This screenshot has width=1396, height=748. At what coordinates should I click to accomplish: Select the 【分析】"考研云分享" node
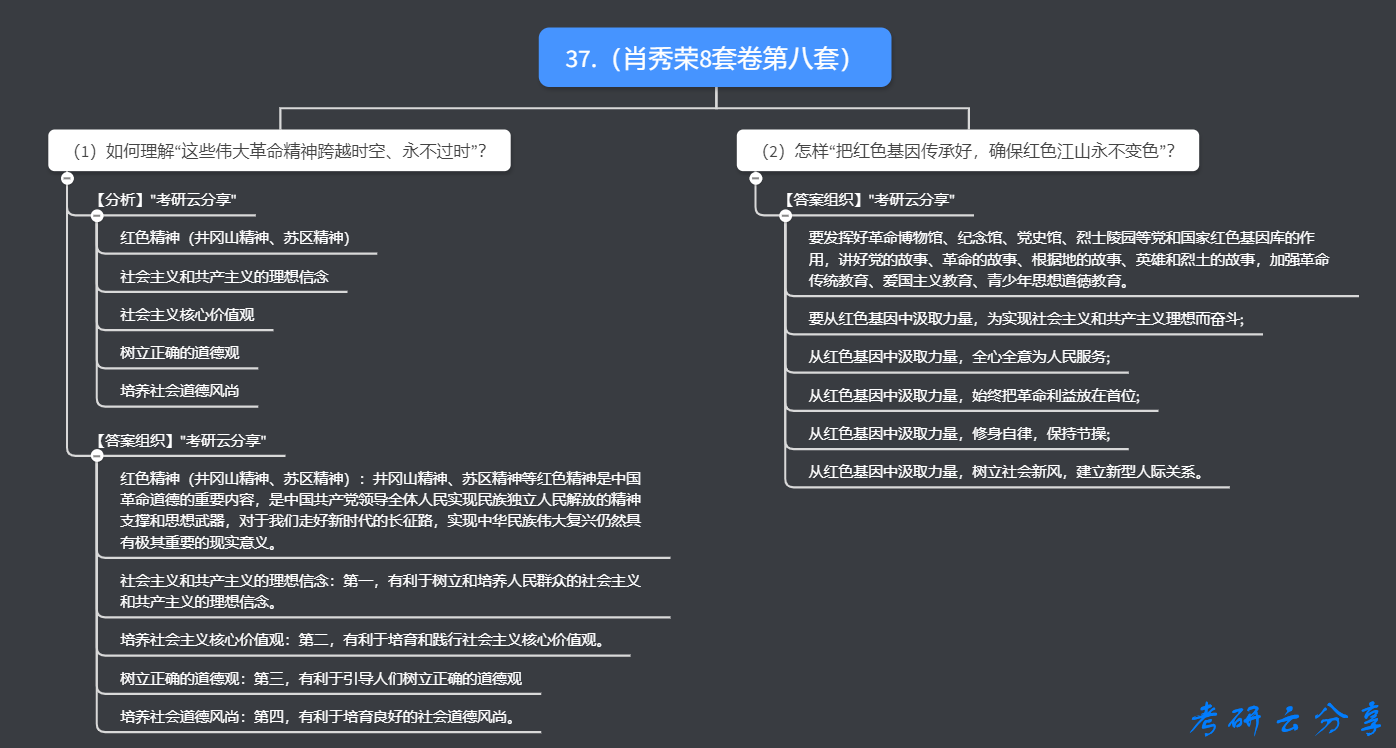pyautogui.click(x=165, y=199)
